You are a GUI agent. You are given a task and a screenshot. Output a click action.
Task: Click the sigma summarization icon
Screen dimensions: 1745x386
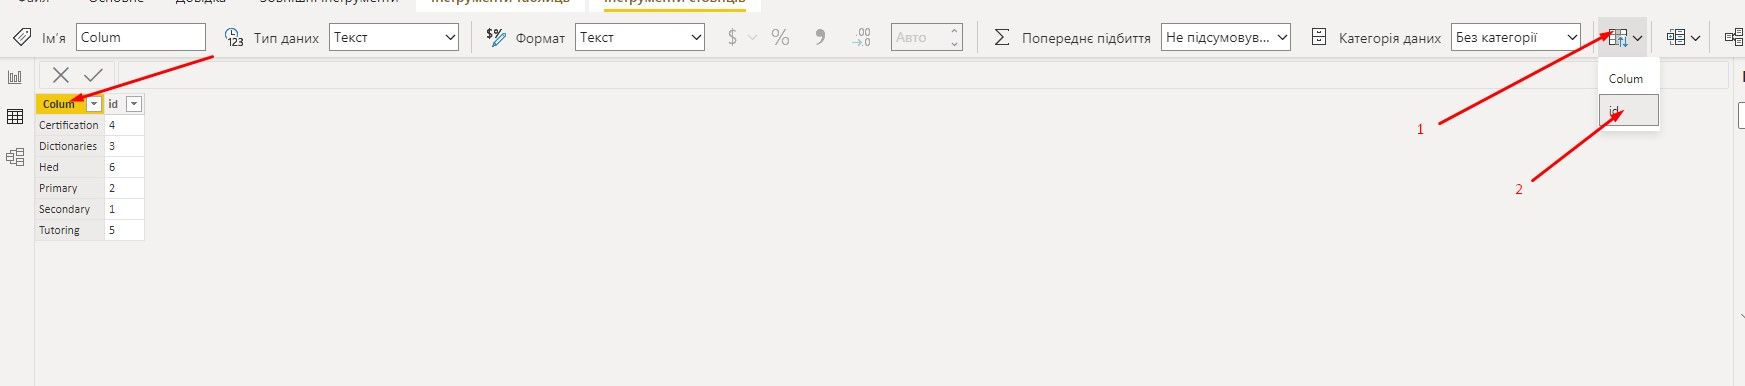click(1001, 38)
